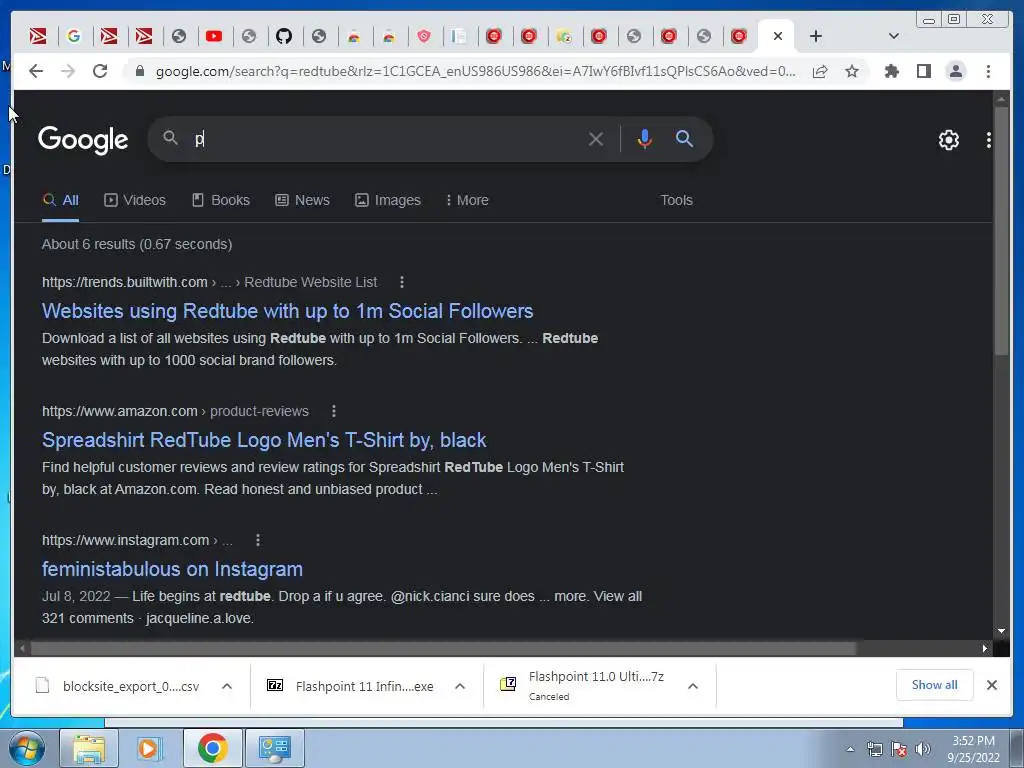Open Google apps three-dot menu

pyautogui.click(x=988, y=140)
